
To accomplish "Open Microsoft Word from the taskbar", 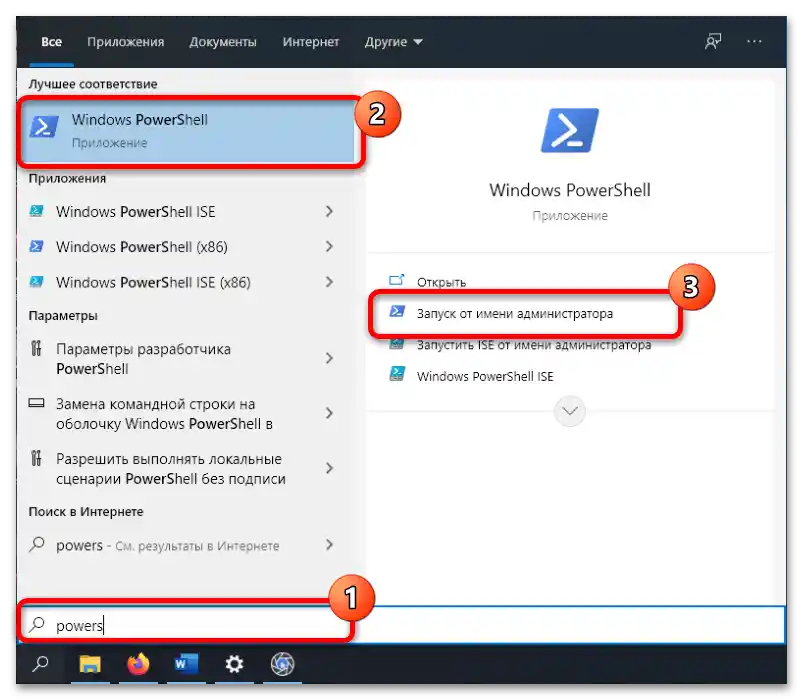I will pyautogui.click(x=186, y=664).
